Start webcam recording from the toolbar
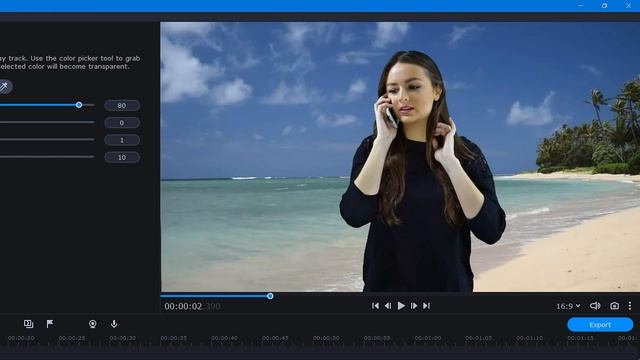This screenshot has width=640, height=360. [x=93, y=324]
